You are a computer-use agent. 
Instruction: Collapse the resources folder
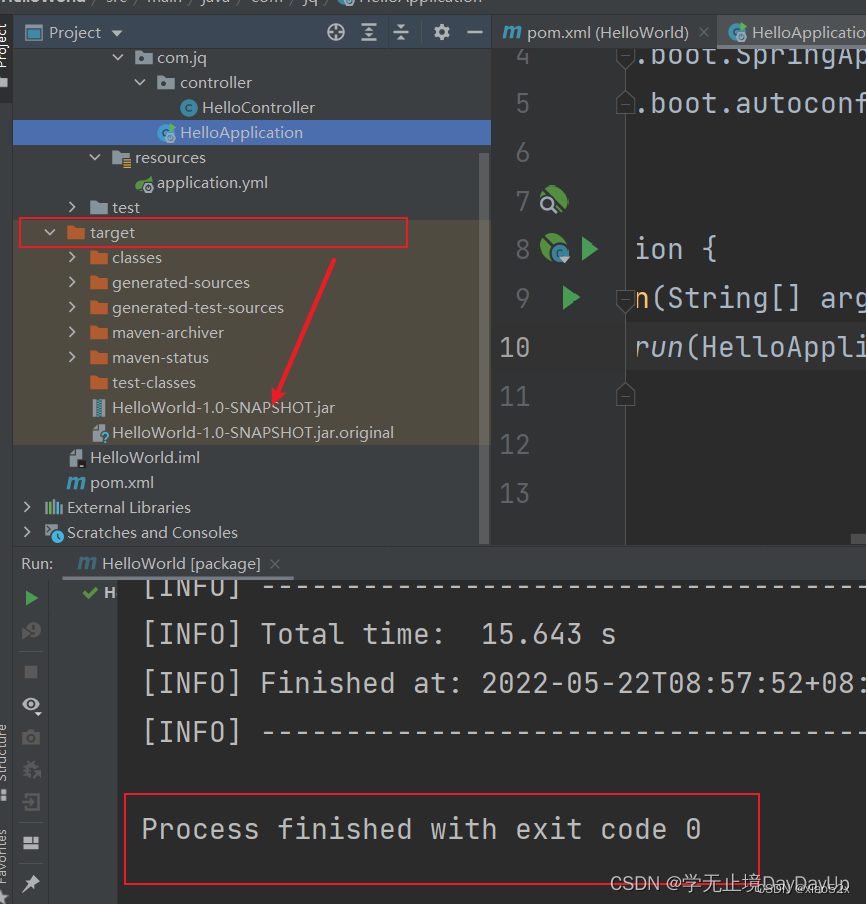[95, 157]
